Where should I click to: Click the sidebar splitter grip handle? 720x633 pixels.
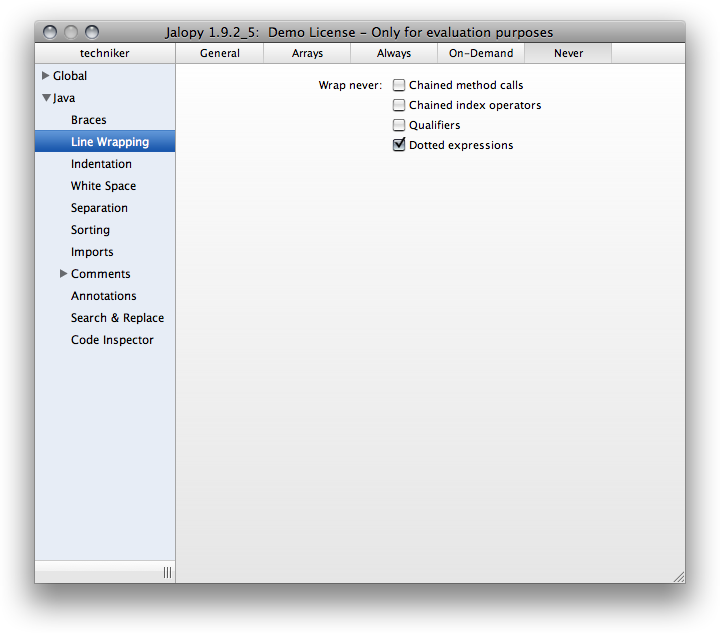click(167, 572)
